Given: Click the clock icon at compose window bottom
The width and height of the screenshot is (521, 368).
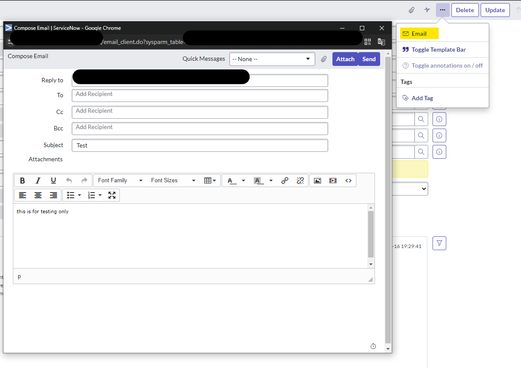Looking at the screenshot, I should [x=373, y=346].
